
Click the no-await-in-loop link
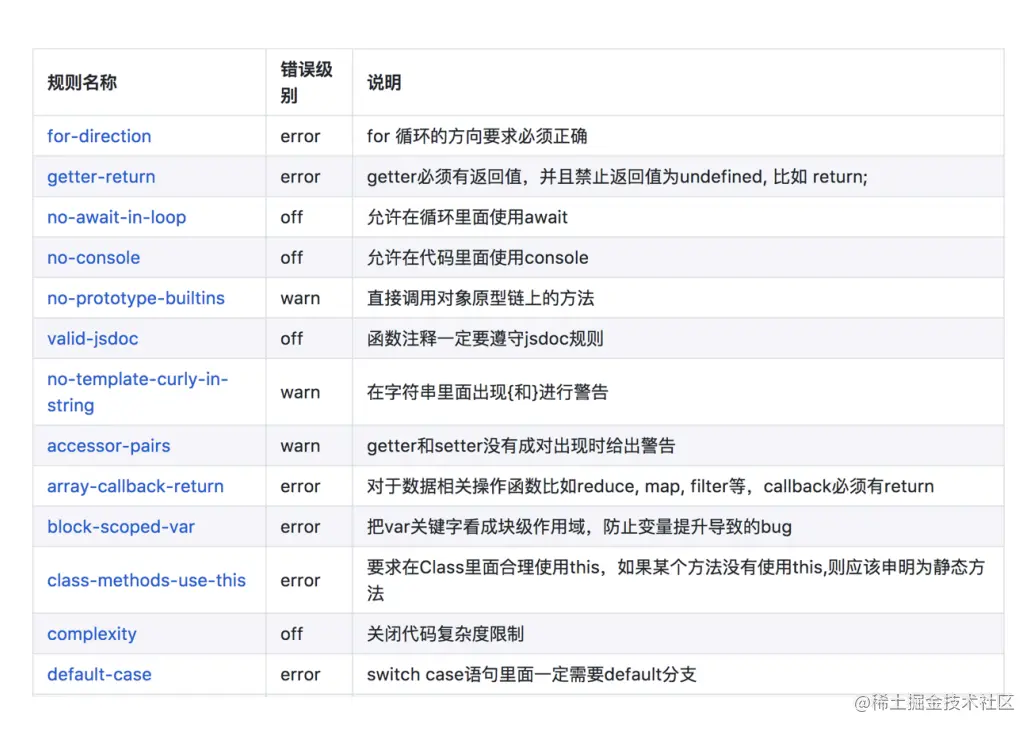(x=116, y=217)
